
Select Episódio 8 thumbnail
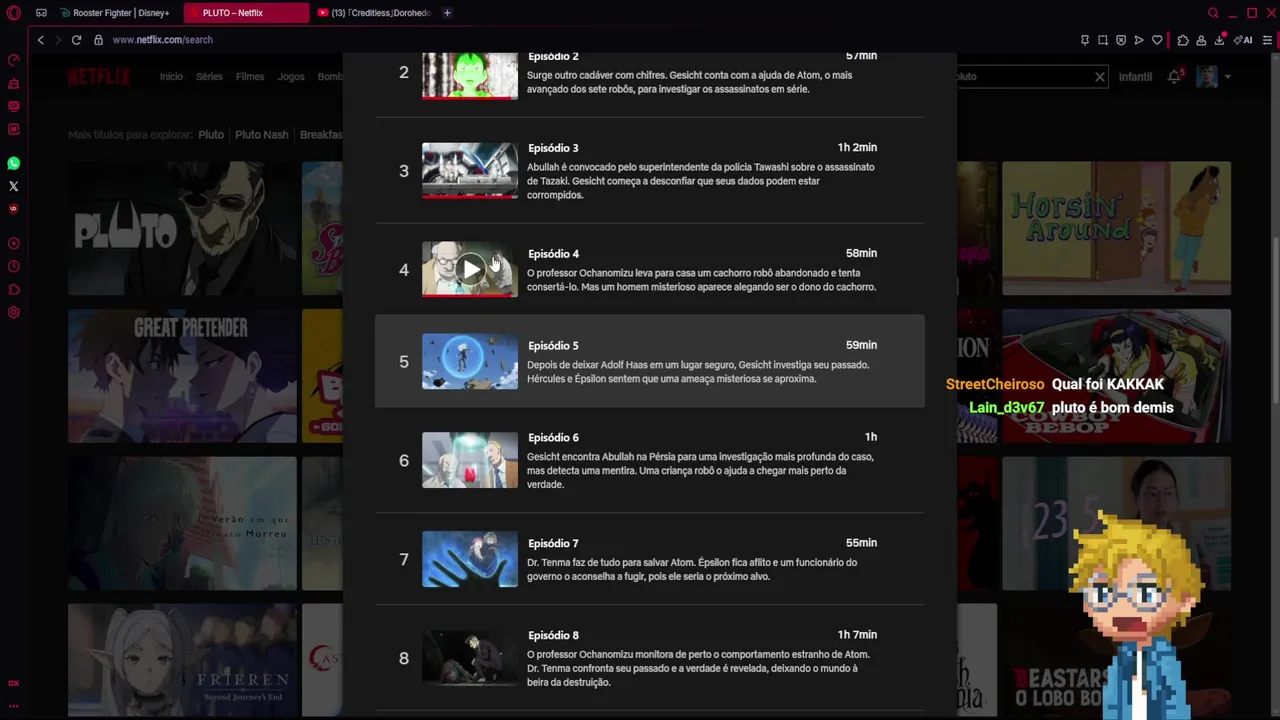[x=470, y=657]
